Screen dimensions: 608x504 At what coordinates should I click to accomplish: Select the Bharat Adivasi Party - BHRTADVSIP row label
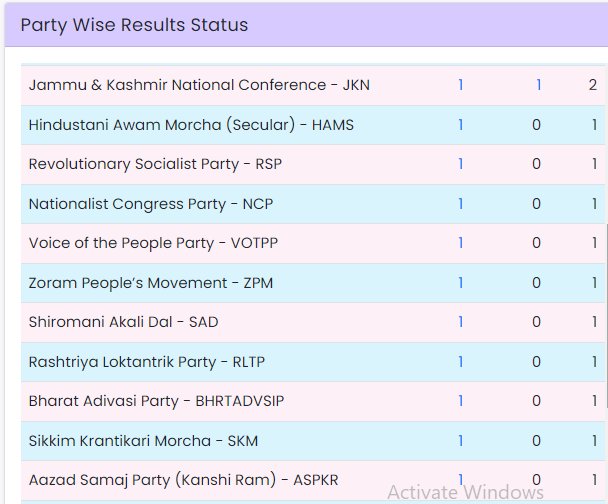[x=156, y=401]
